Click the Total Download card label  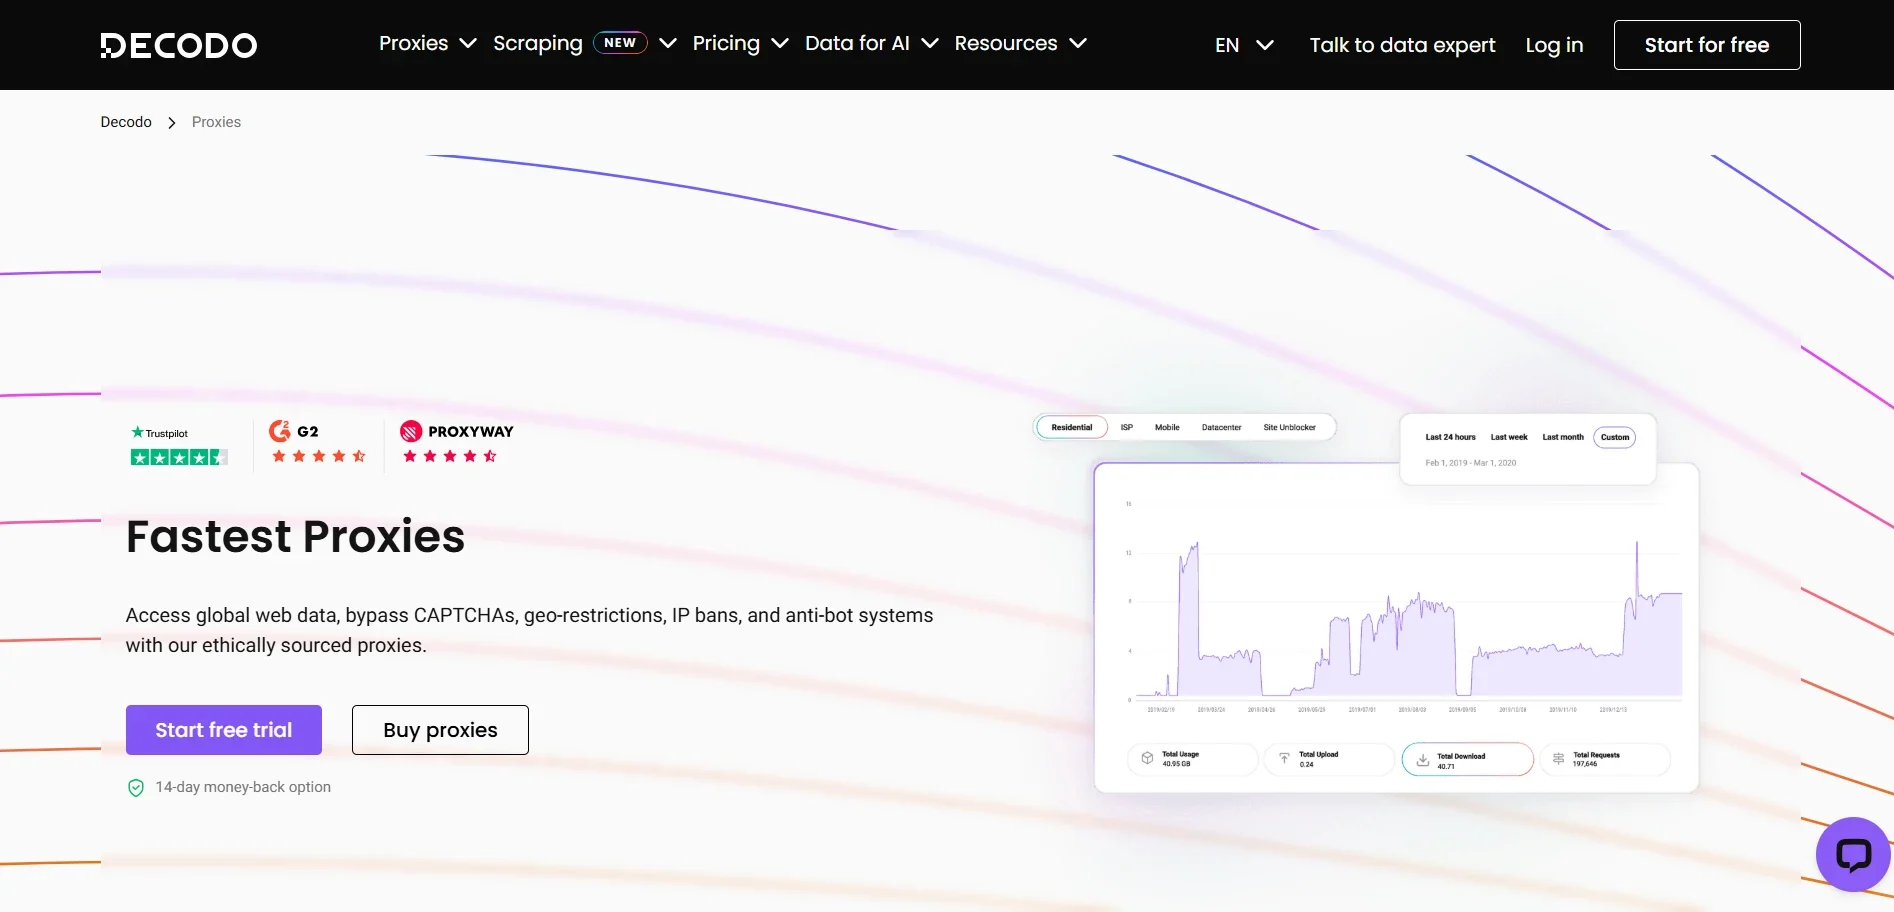tap(1461, 756)
